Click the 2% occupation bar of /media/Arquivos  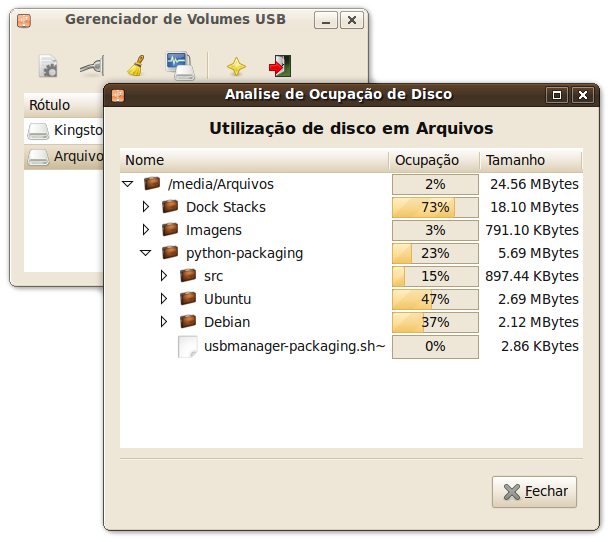point(435,184)
